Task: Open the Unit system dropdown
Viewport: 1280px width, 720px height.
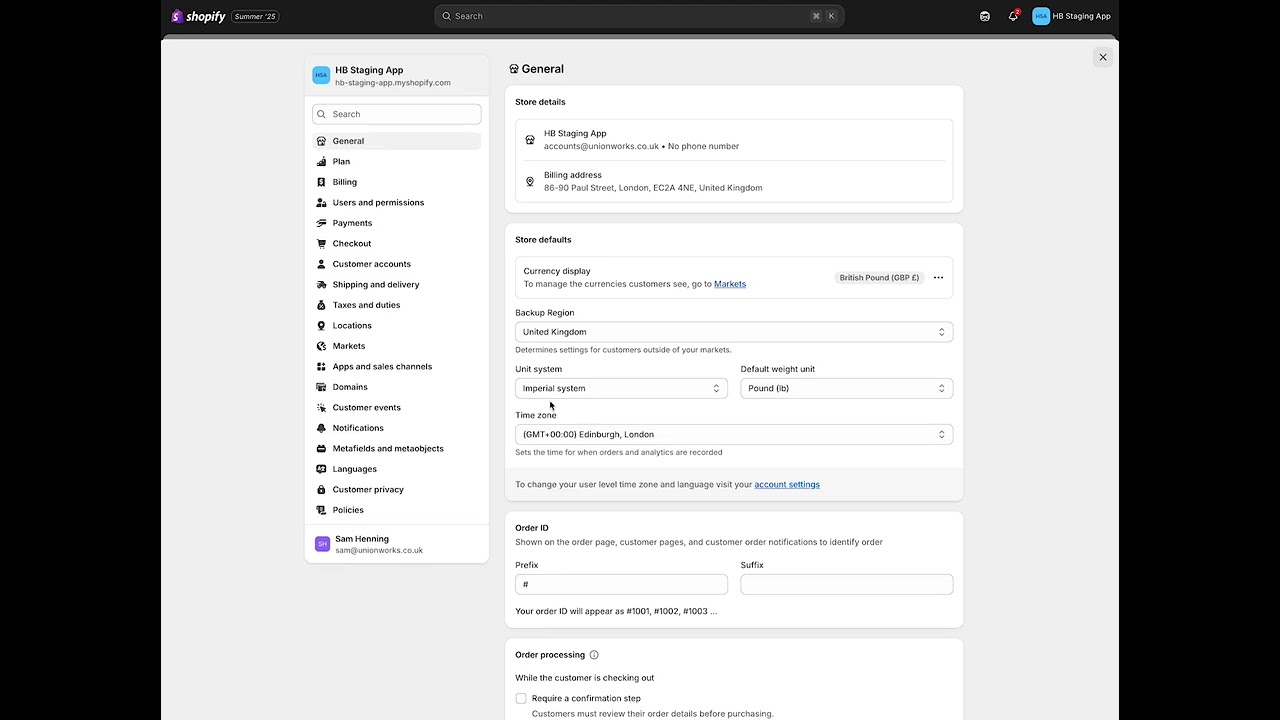Action: tap(621, 388)
